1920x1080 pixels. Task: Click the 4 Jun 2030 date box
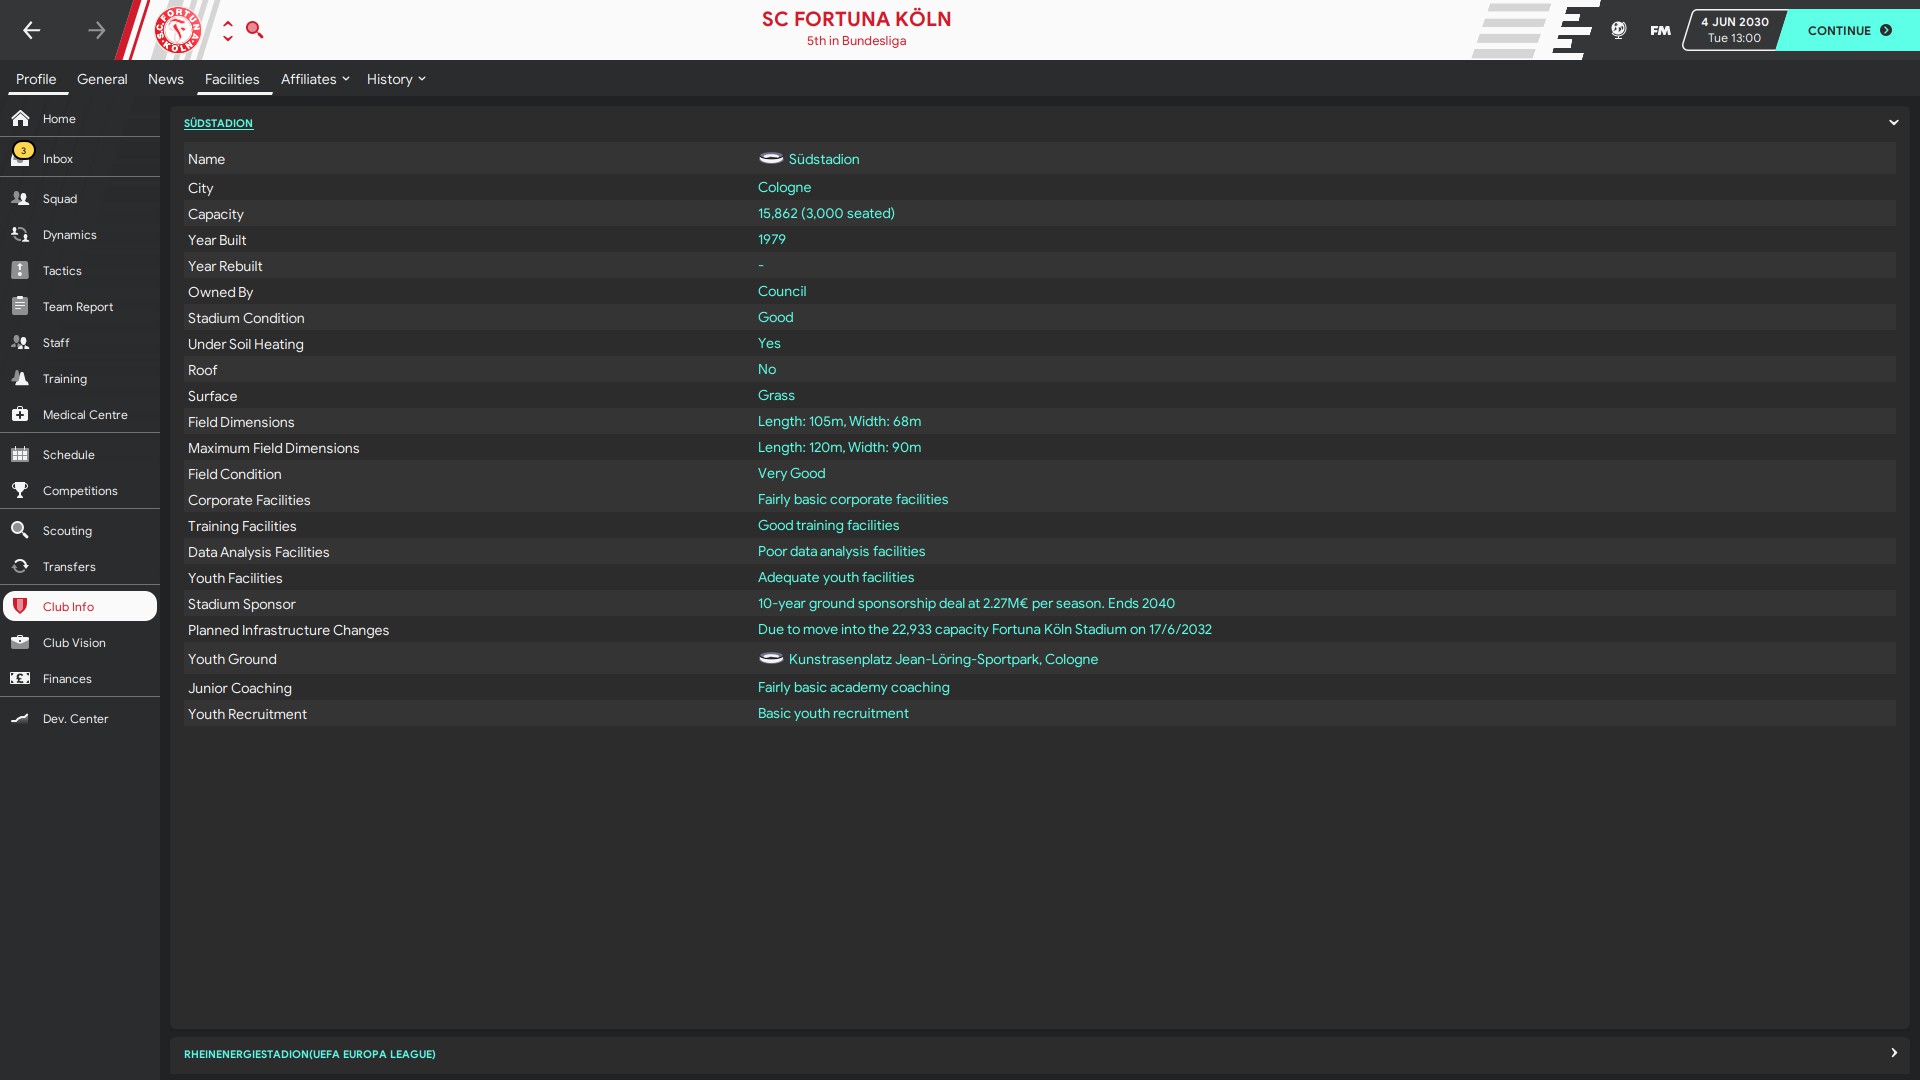click(1734, 30)
